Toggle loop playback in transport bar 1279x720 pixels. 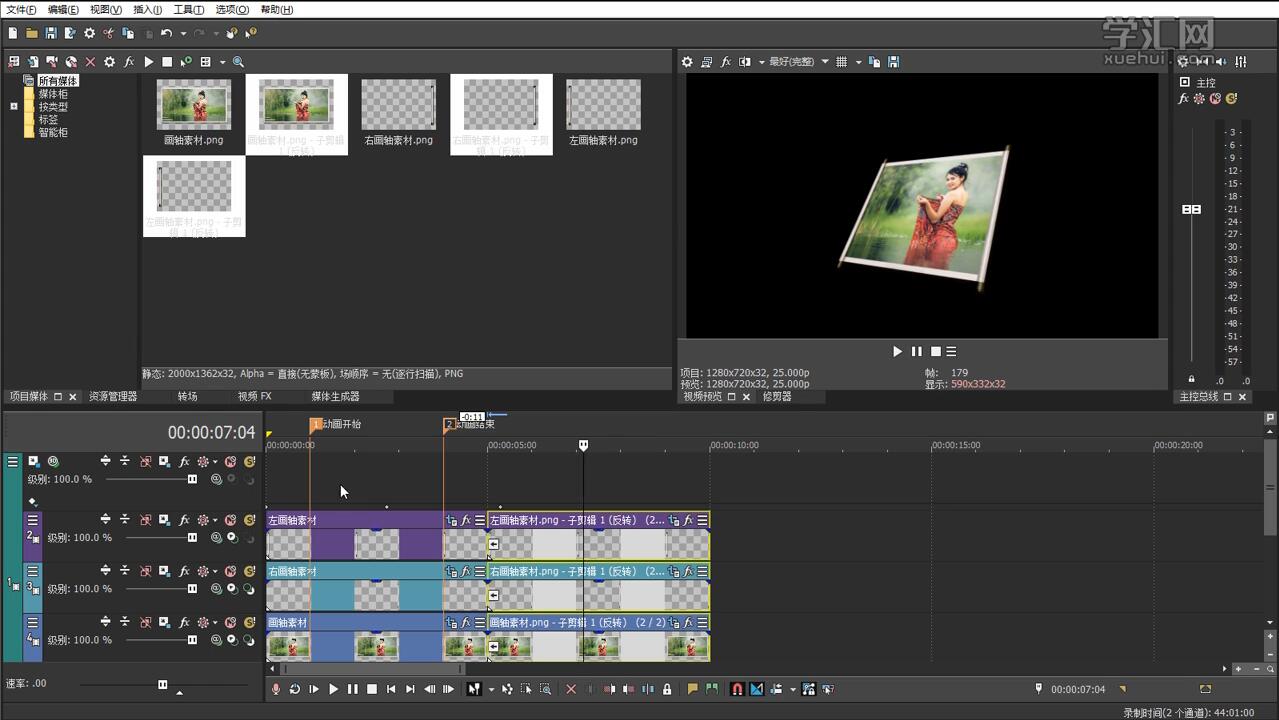[x=295, y=689]
